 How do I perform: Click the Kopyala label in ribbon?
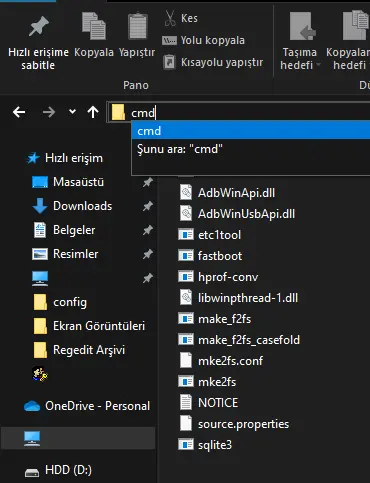94,52
